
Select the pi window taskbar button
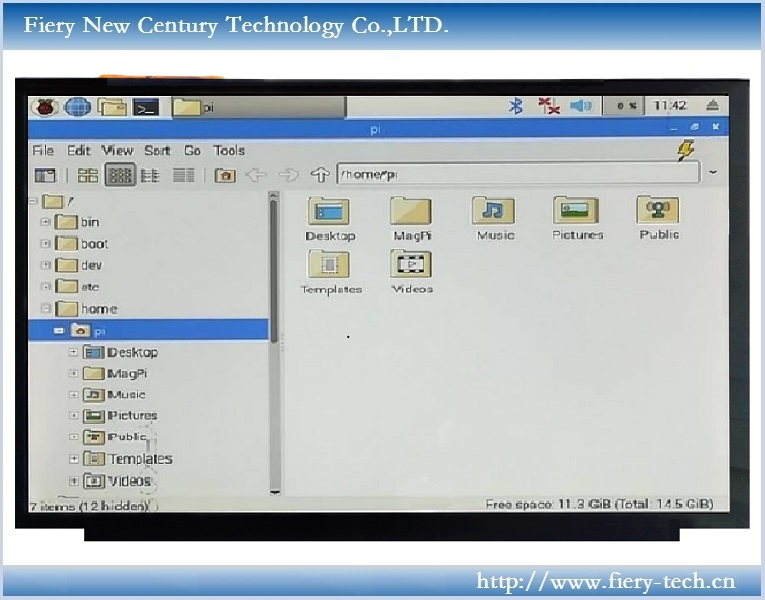[259, 107]
